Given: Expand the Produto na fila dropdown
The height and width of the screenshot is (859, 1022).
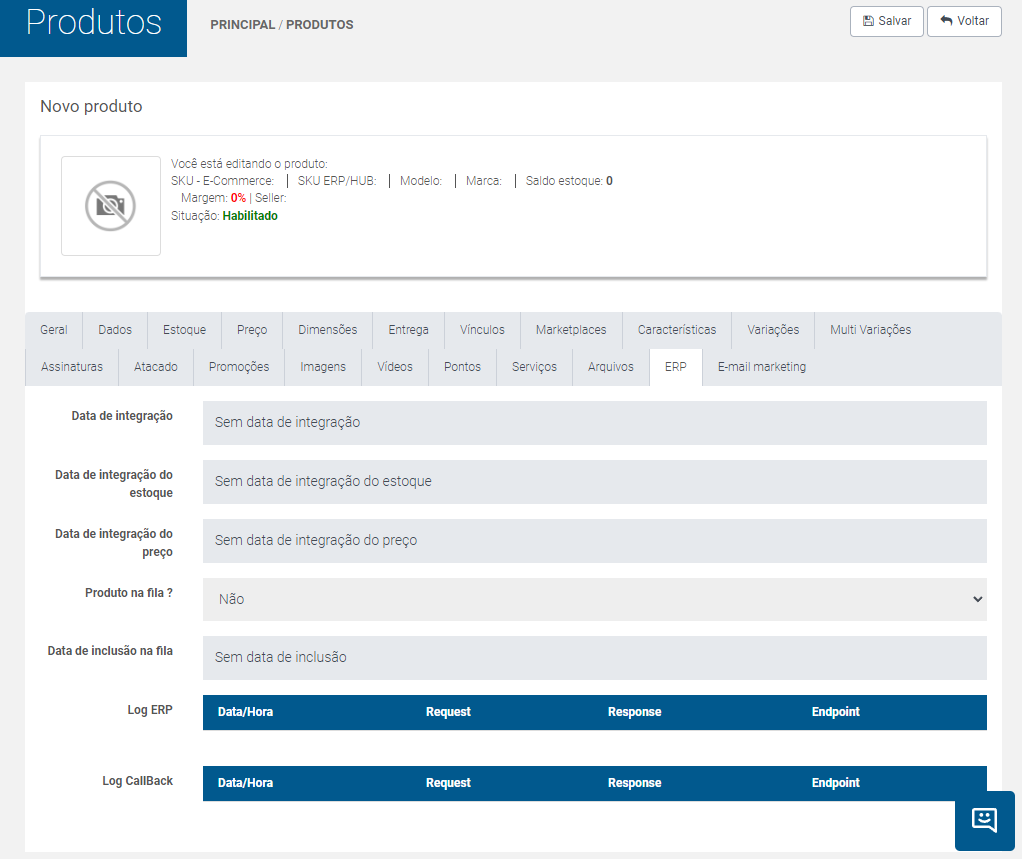Looking at the screenshot, I should [x=594, y=600].
